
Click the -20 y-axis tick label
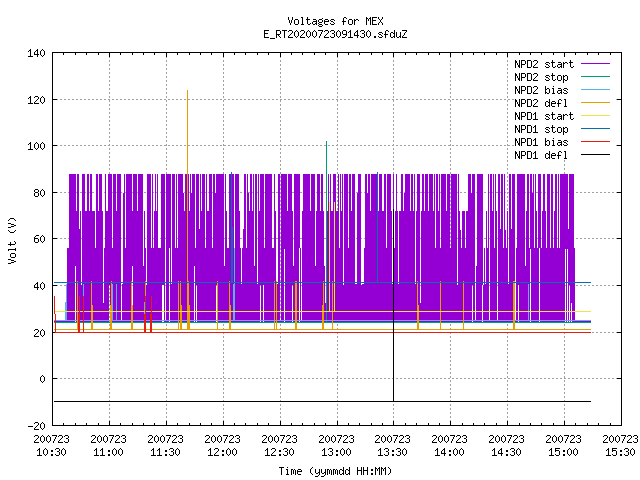click(x=36, y=426)
